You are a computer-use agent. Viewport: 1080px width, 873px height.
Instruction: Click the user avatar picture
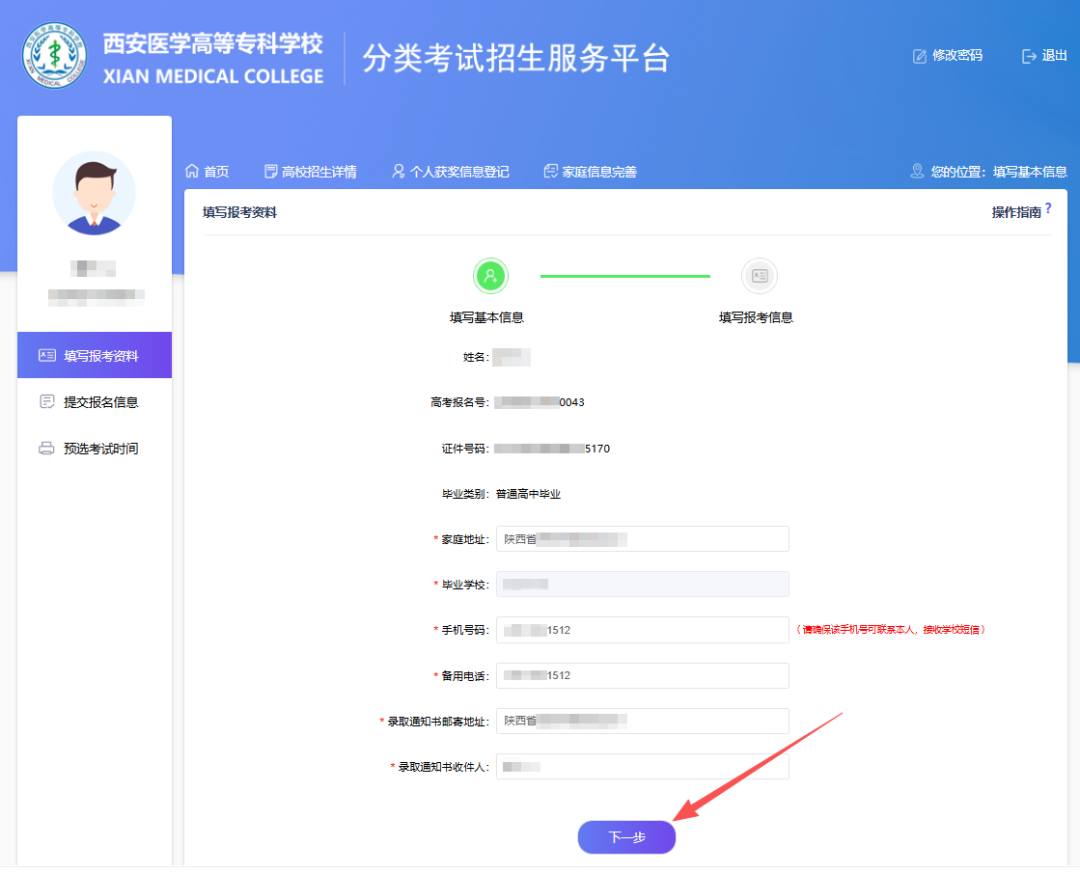(94, 193)
